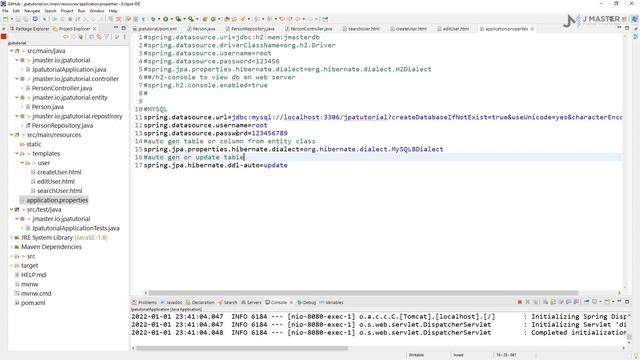Select createUser.html in the project tree
Screen dimensions: 640x360
coord(59,172)
